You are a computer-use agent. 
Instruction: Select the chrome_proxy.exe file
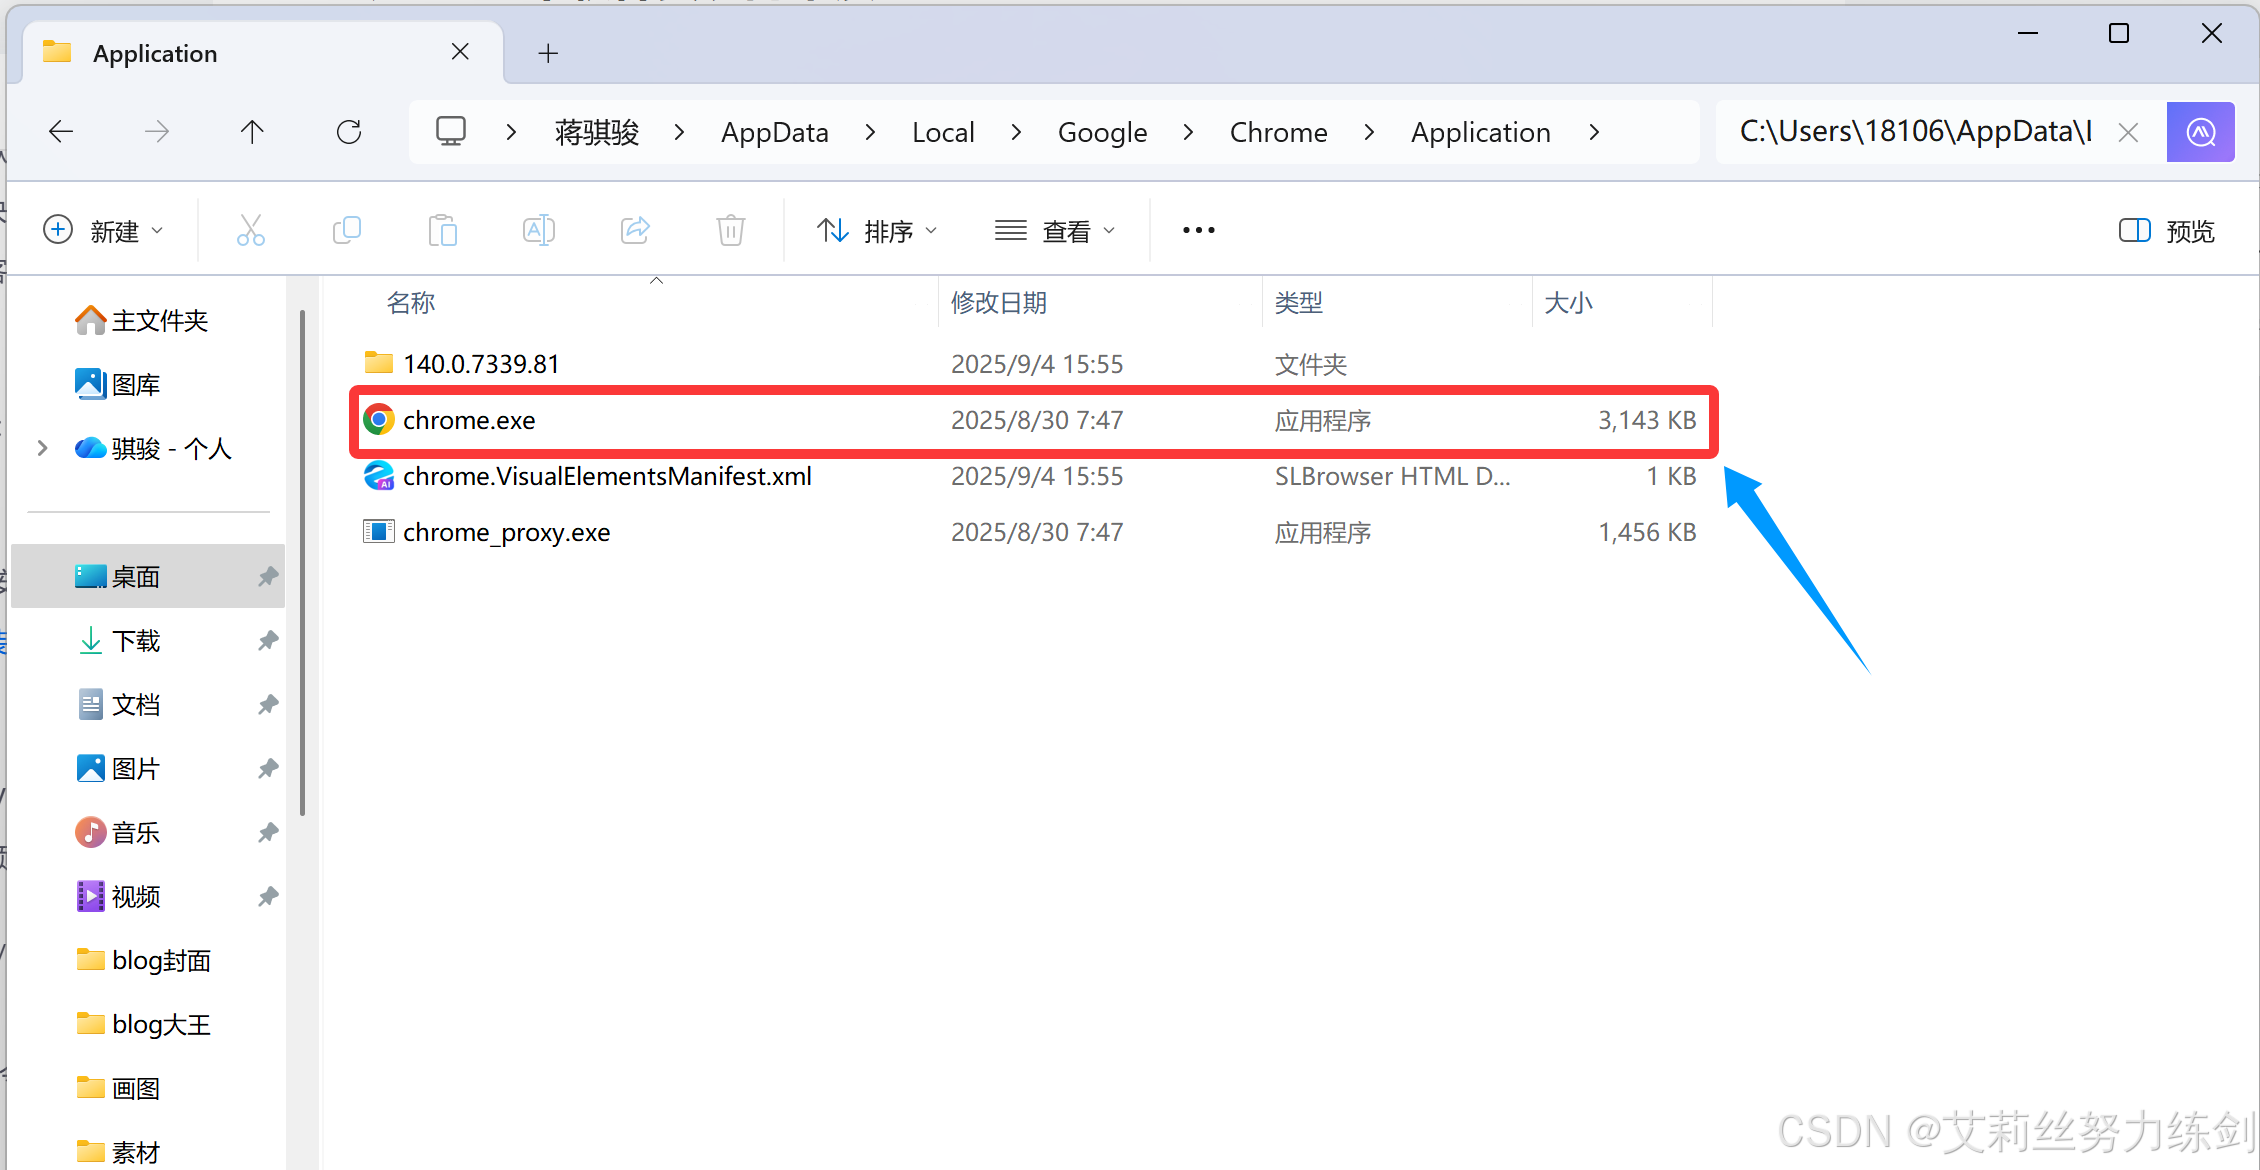click(x=506, y=533)
